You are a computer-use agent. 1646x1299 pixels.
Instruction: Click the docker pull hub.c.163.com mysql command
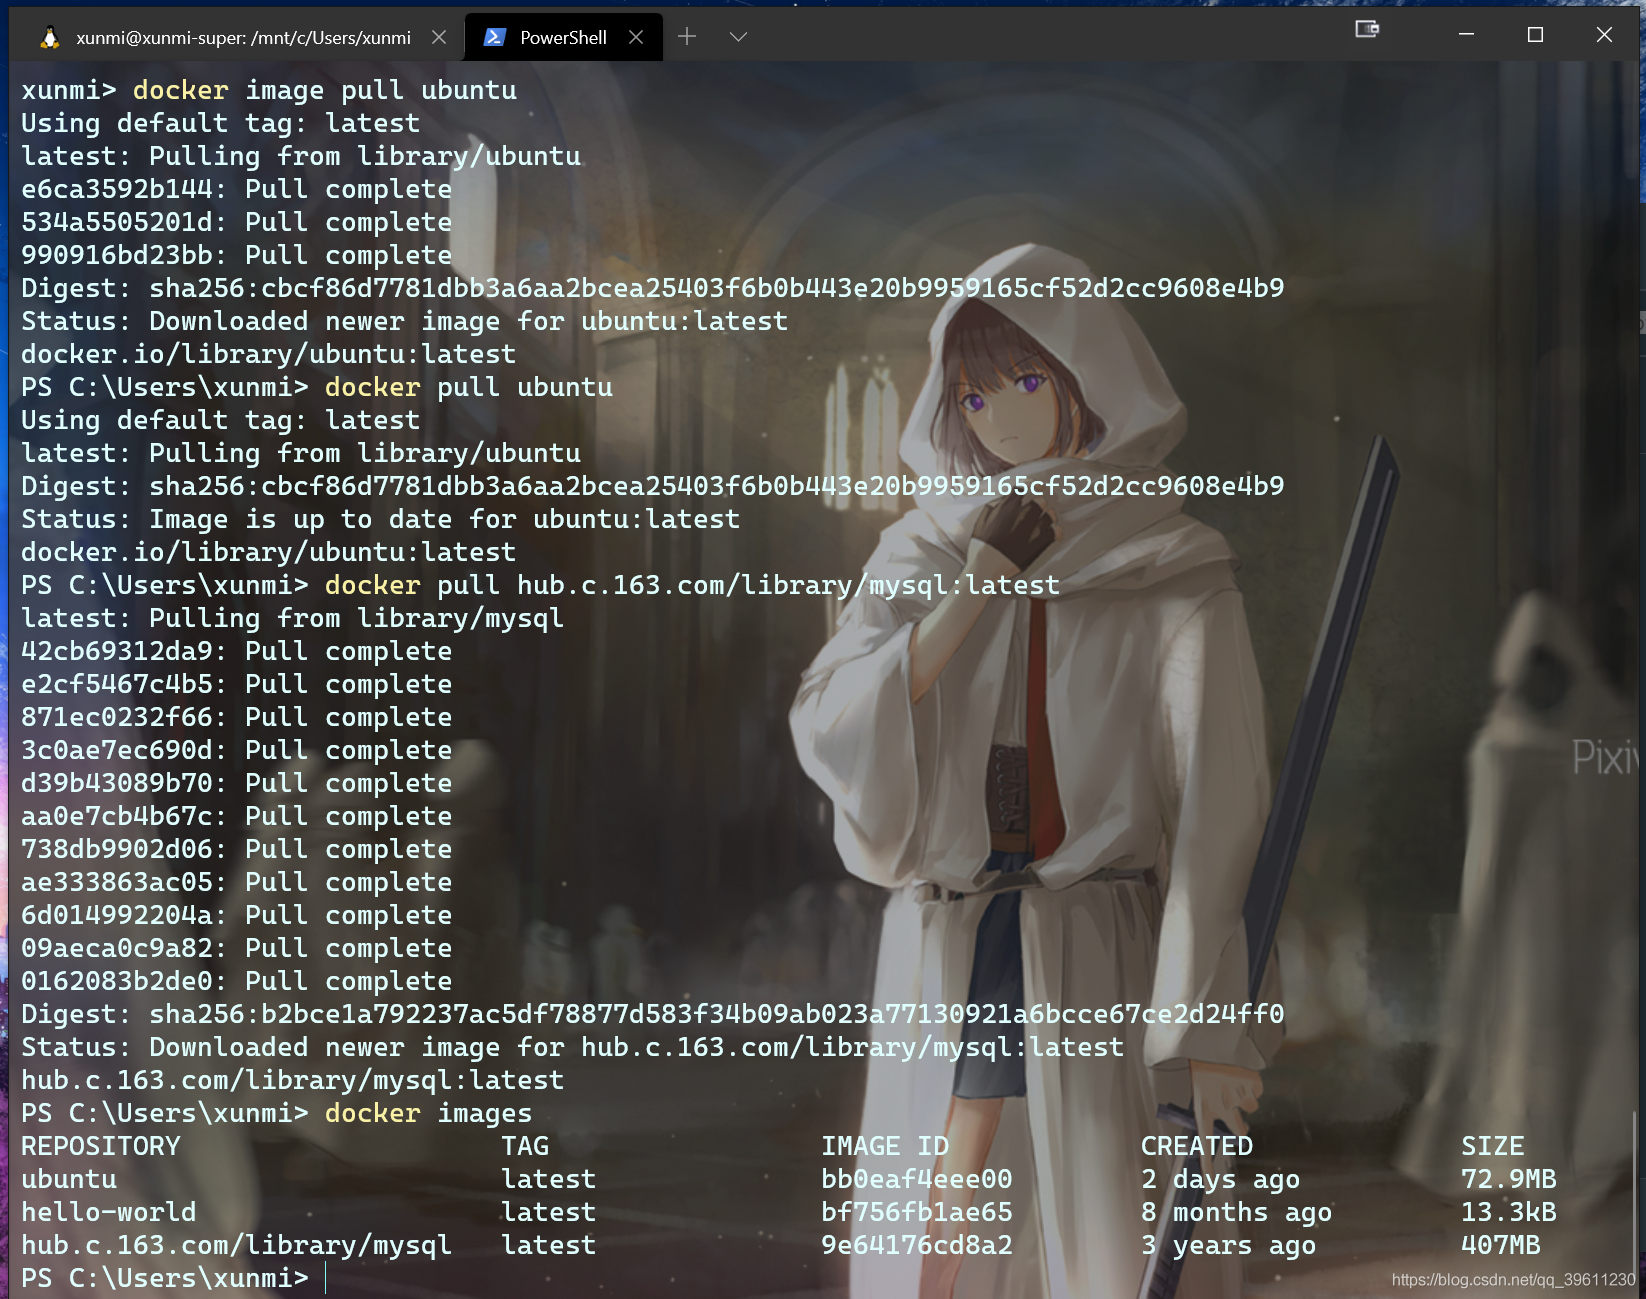pyautogui.click(x=692, y=585)
